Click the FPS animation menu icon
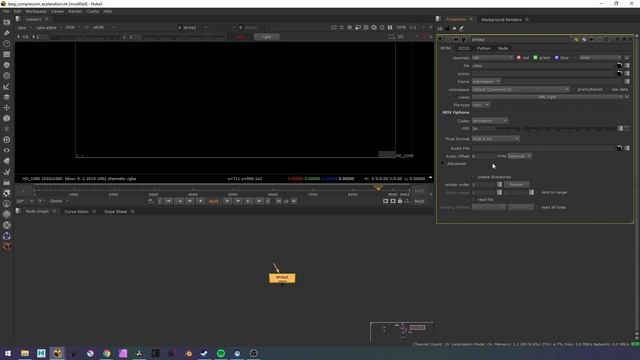Viewport: 640px width, 360px height. tap(627, 128)
